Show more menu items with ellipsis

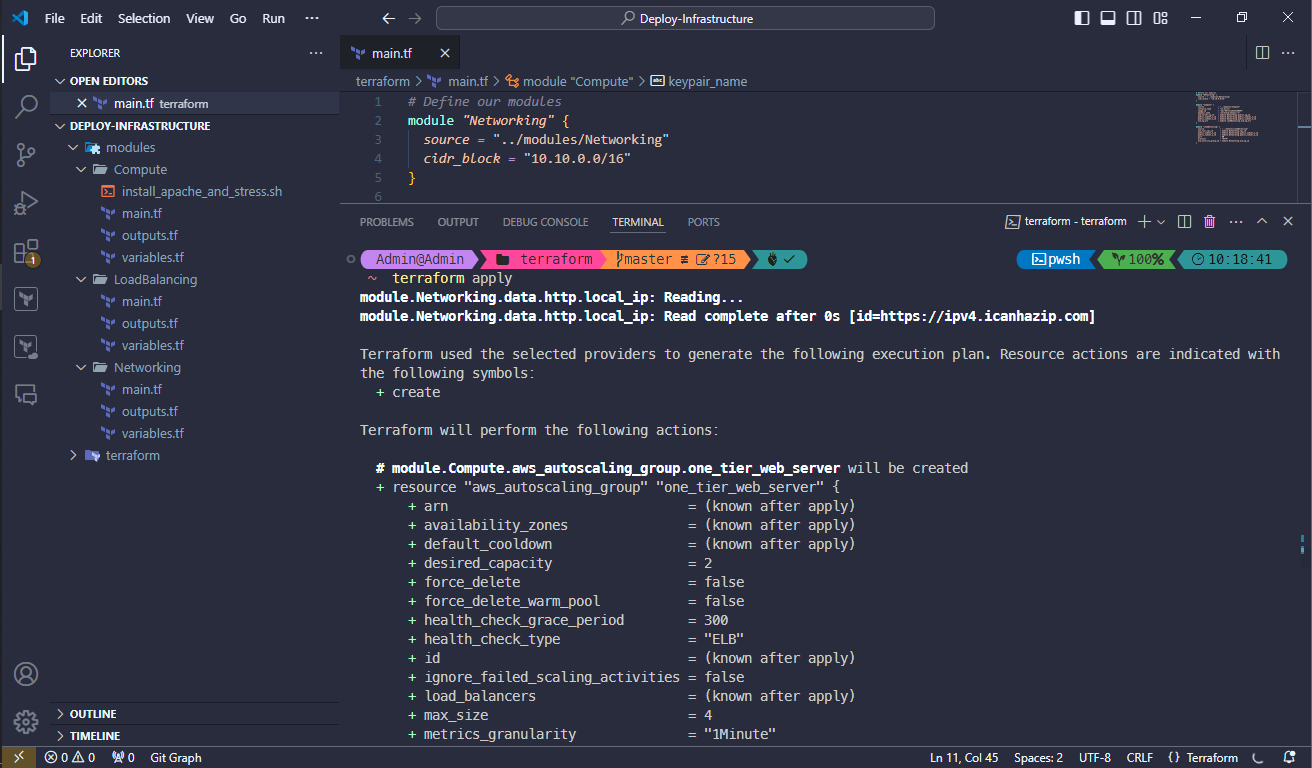[312, 18]
